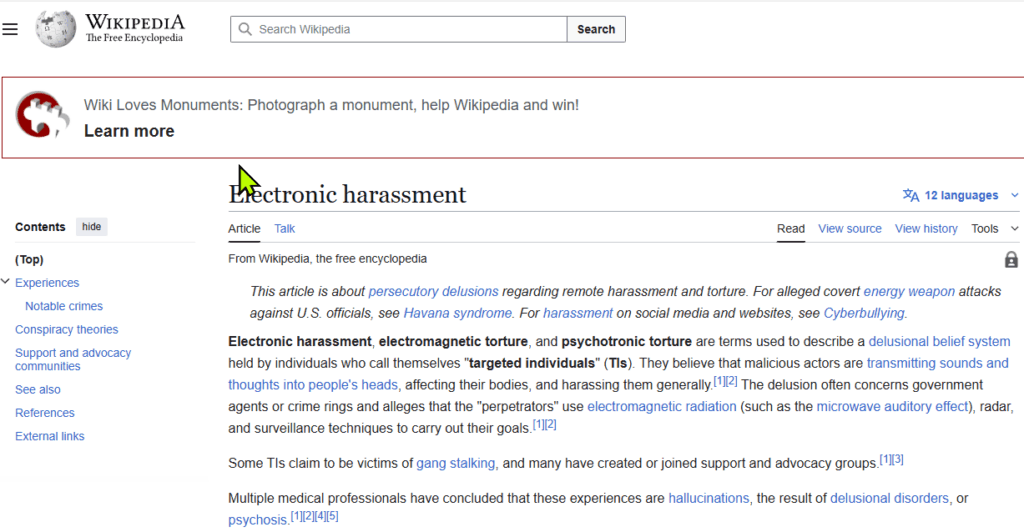Open the hamburger main menu icon
The image size is (1024, 532).
click(10, 29)
